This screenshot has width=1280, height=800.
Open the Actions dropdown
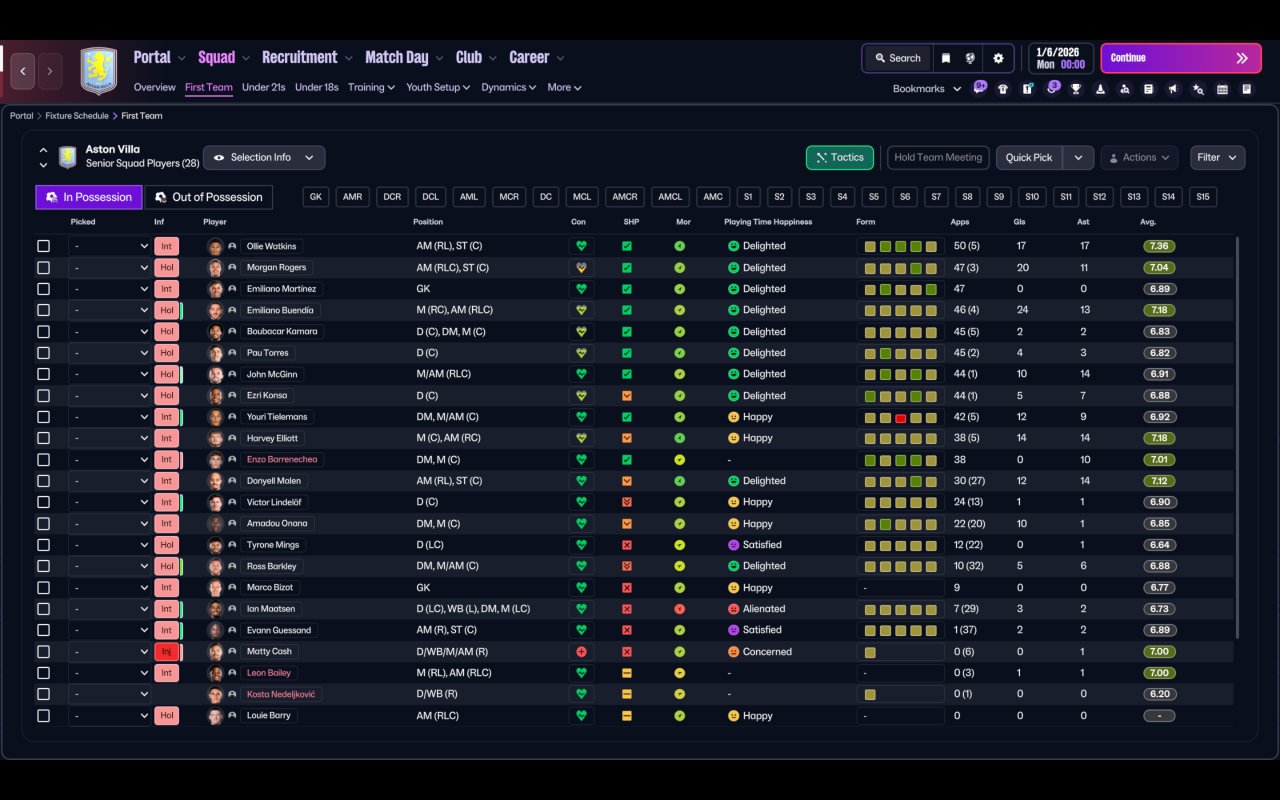[1139, 158]
